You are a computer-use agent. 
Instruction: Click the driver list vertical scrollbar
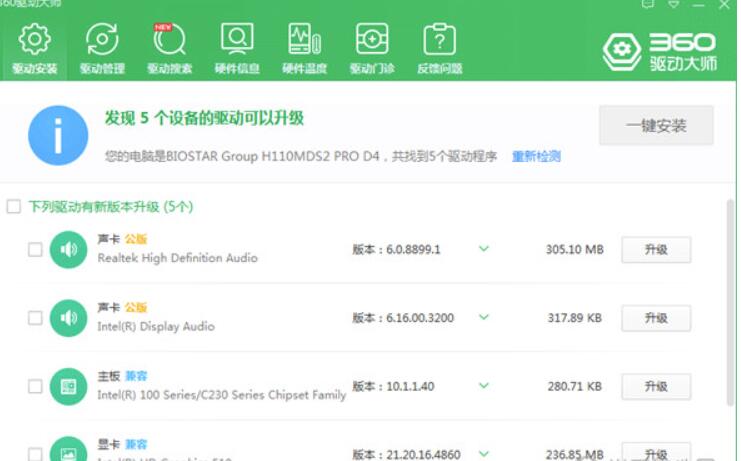tap(730, 302)
